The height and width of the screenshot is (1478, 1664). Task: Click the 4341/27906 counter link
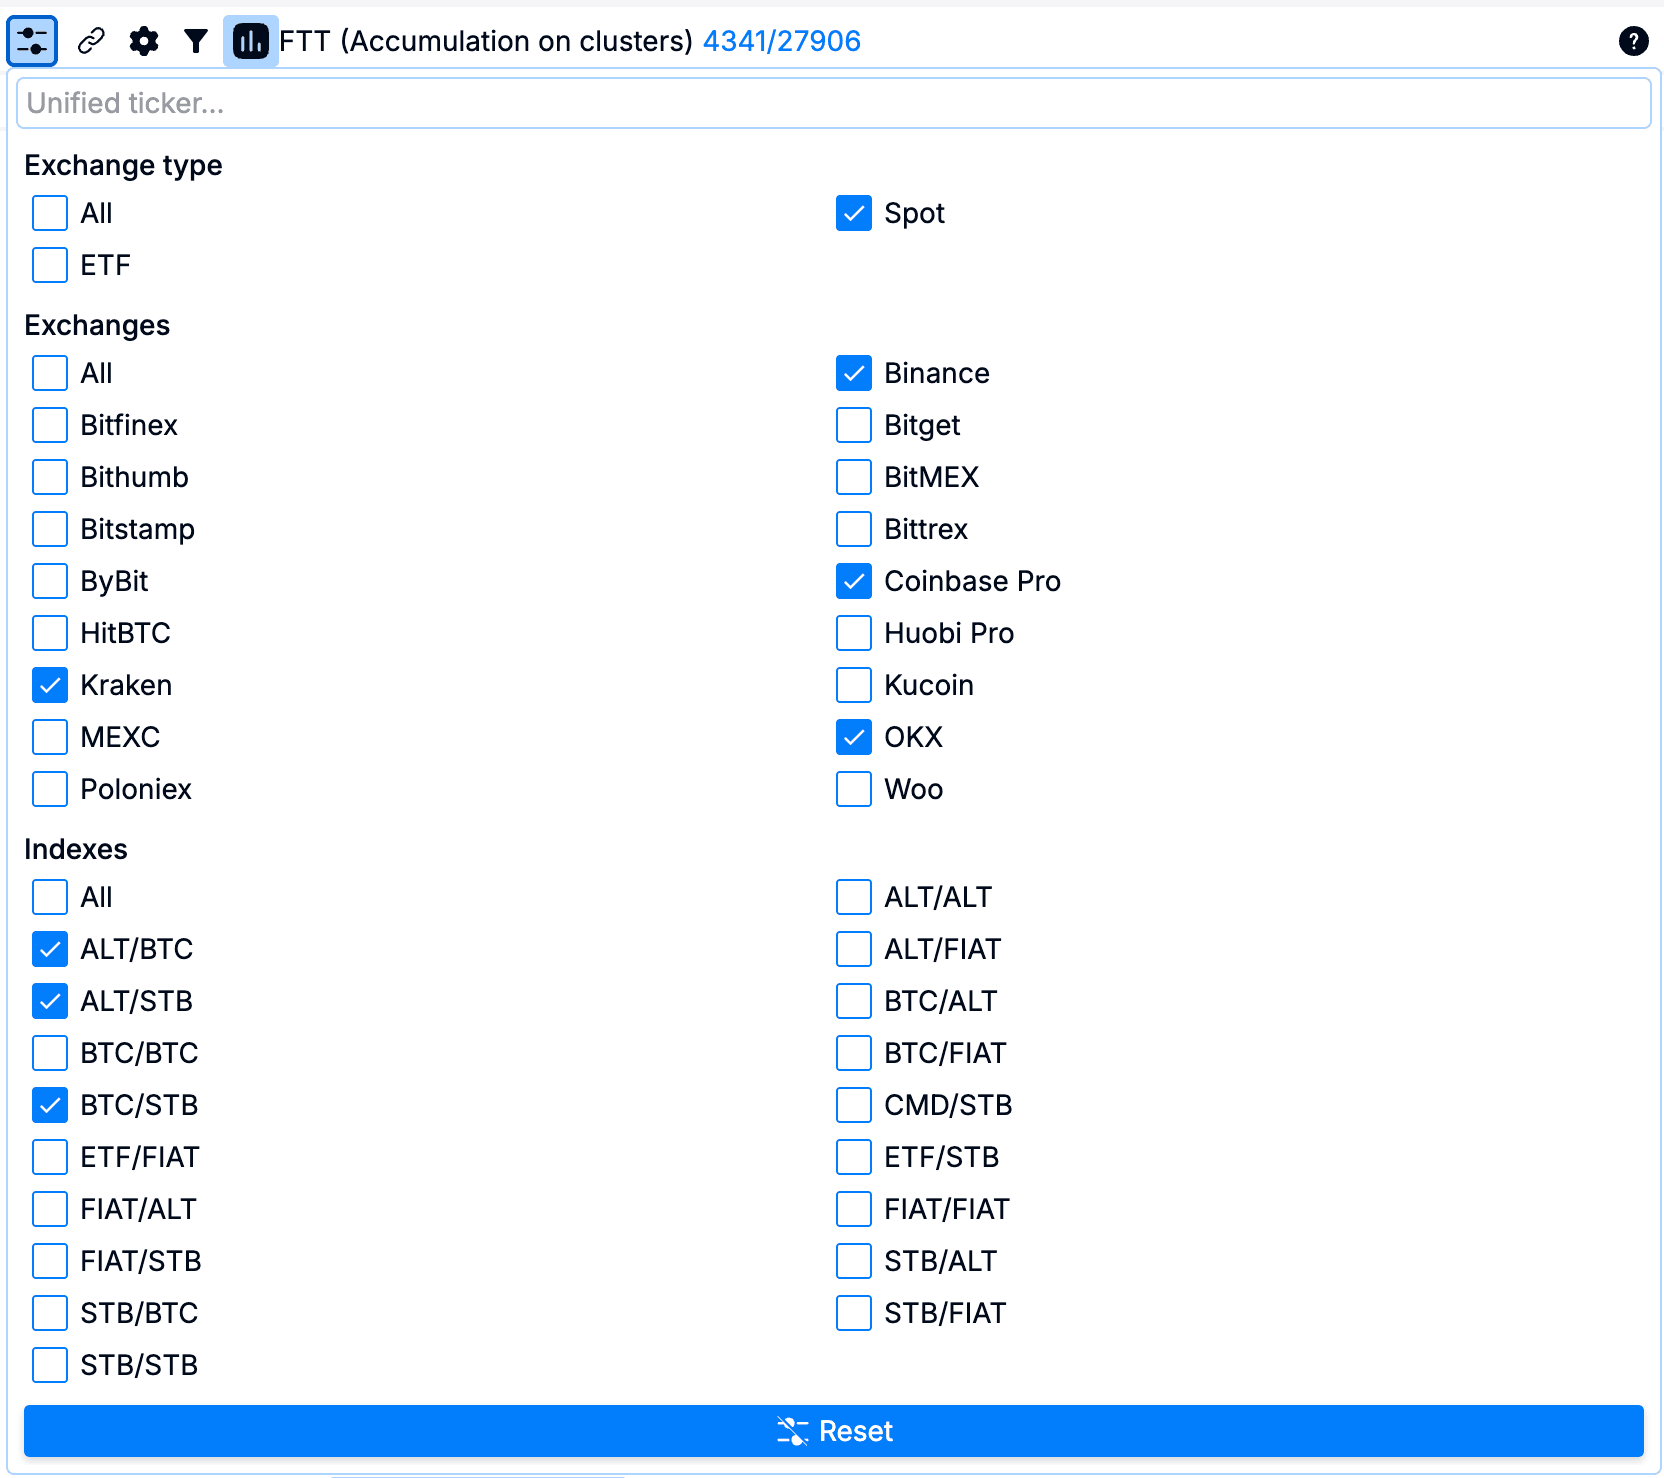[781, 41]
